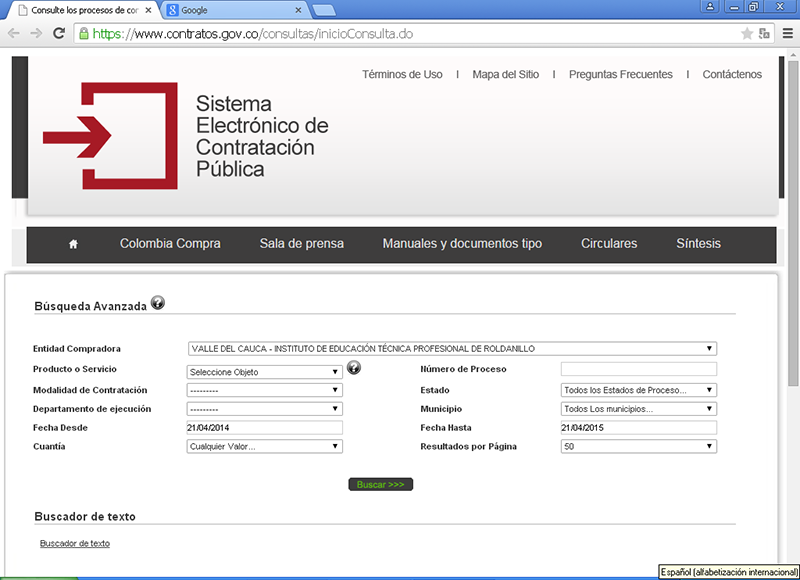
Task: Click the Número de Proceso input field
Action: pos(638,369)
